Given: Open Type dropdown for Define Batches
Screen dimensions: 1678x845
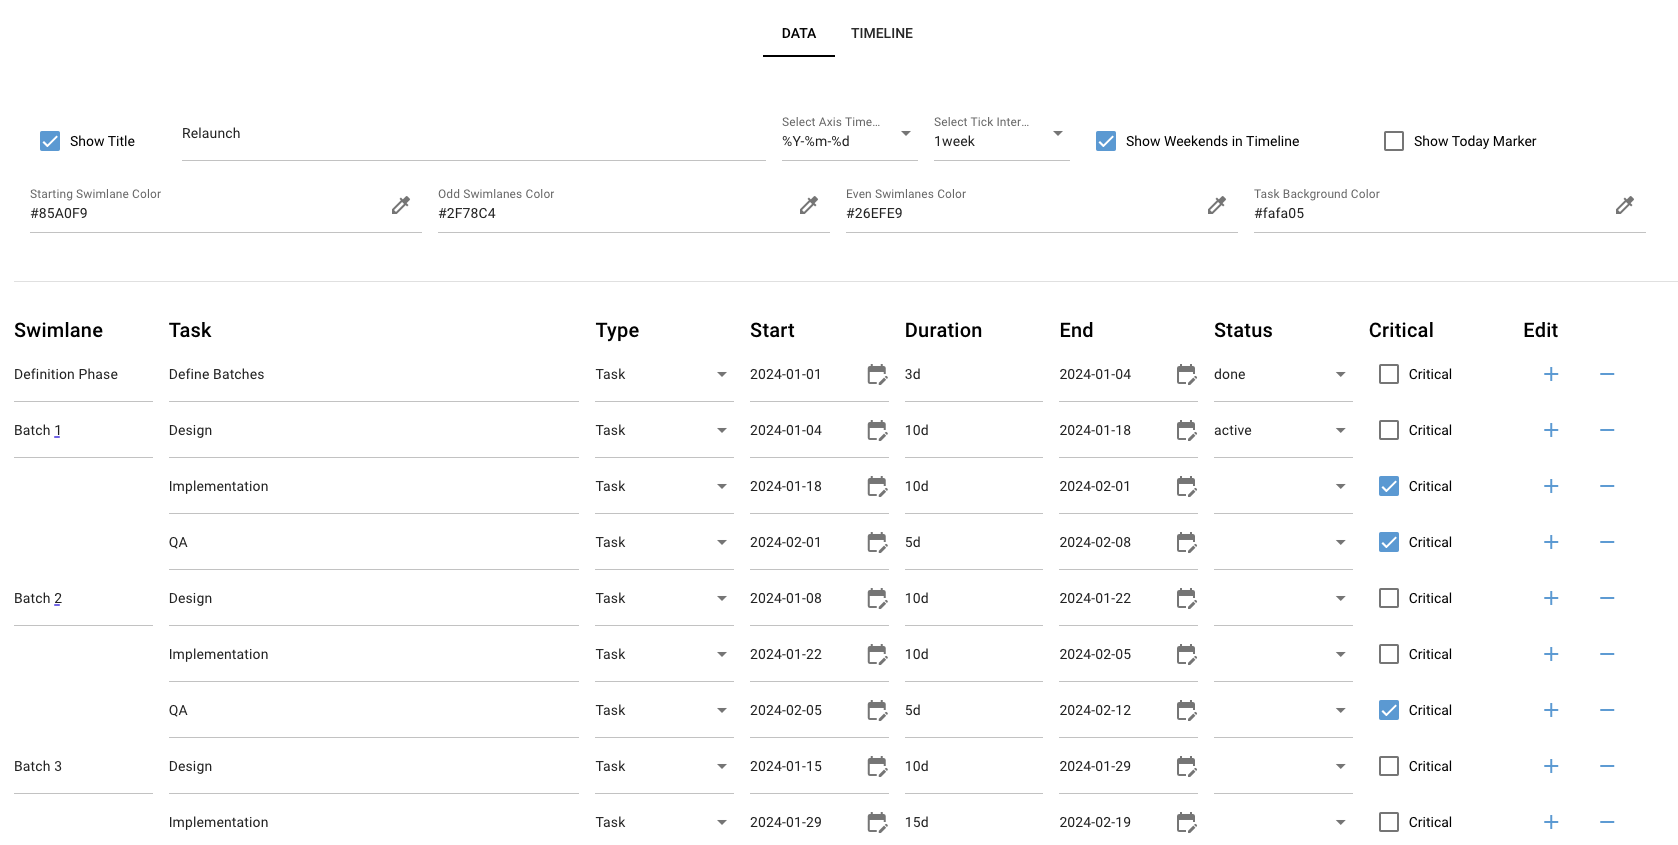Looking at the screenshot, I should [x=664, y=375].
